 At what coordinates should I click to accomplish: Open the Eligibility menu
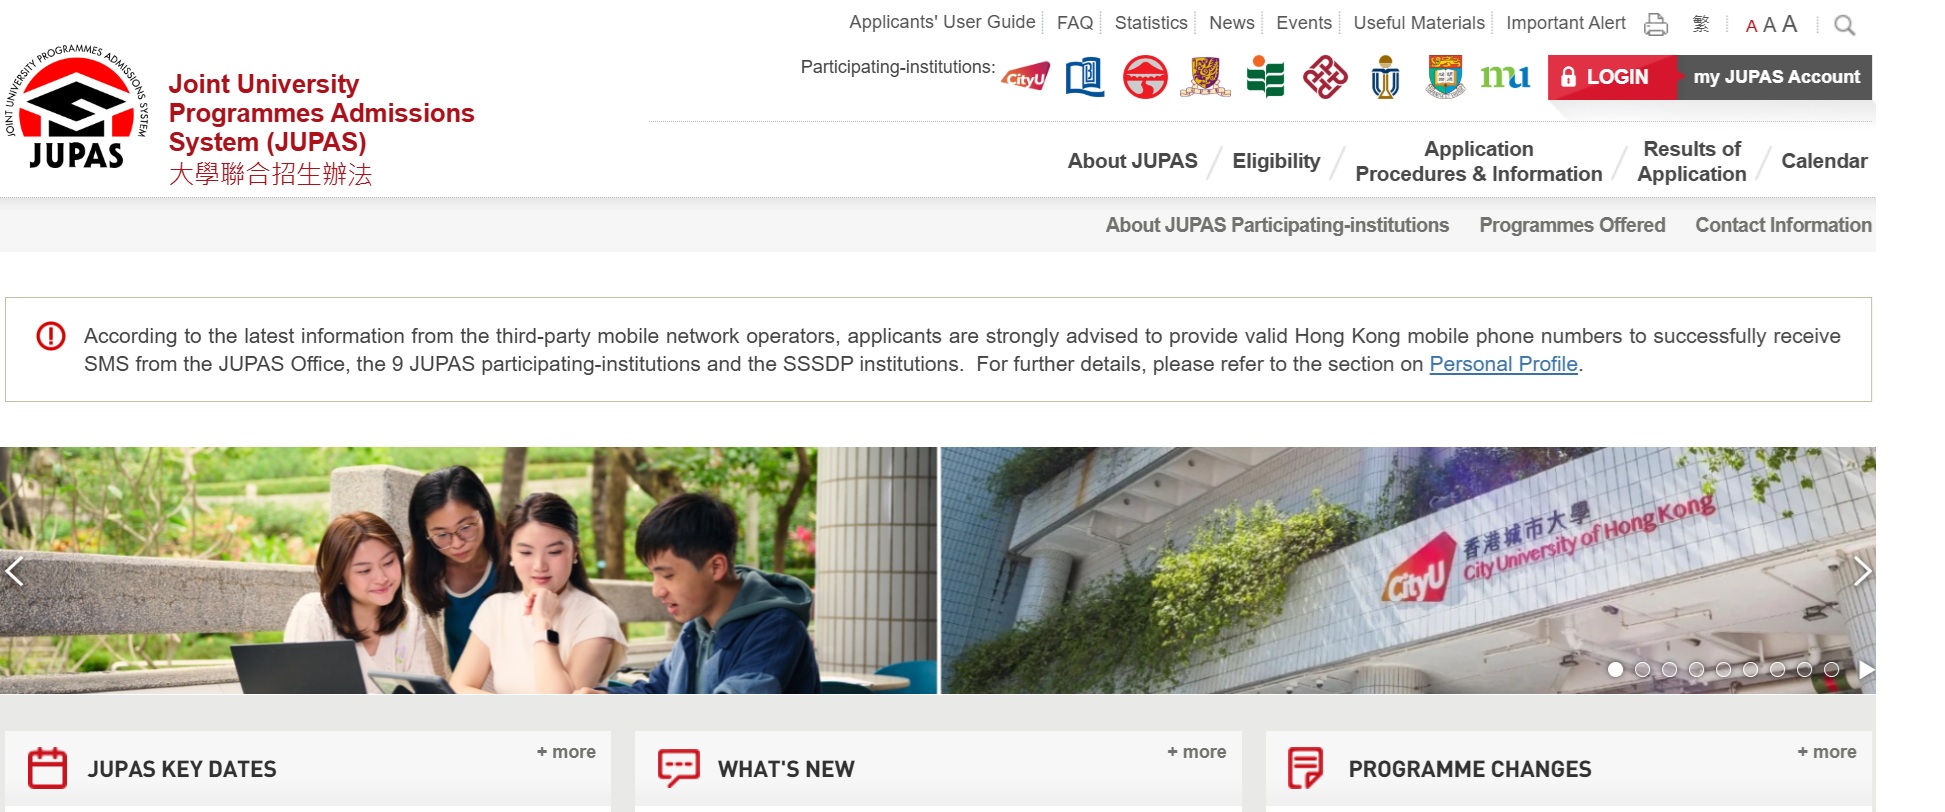coord(1276,161)
